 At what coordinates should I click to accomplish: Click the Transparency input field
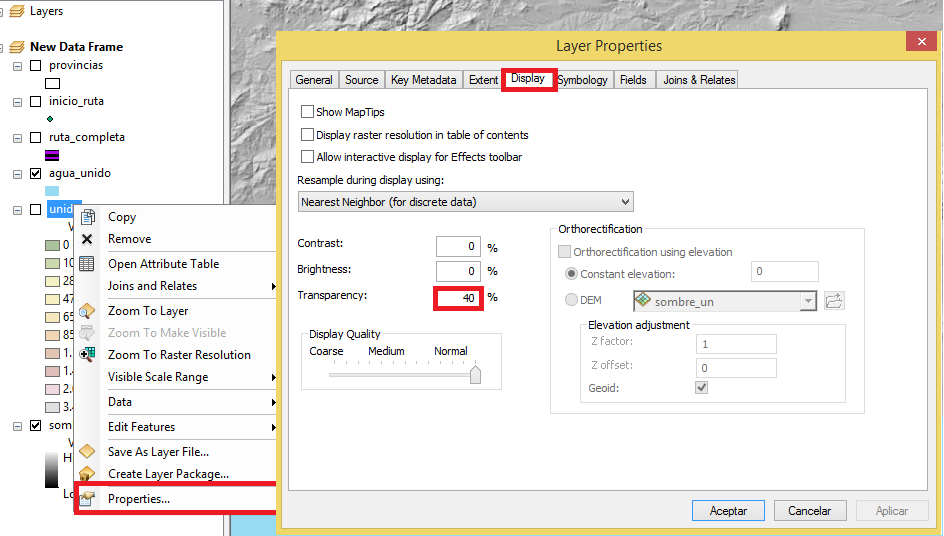point(459,297)
